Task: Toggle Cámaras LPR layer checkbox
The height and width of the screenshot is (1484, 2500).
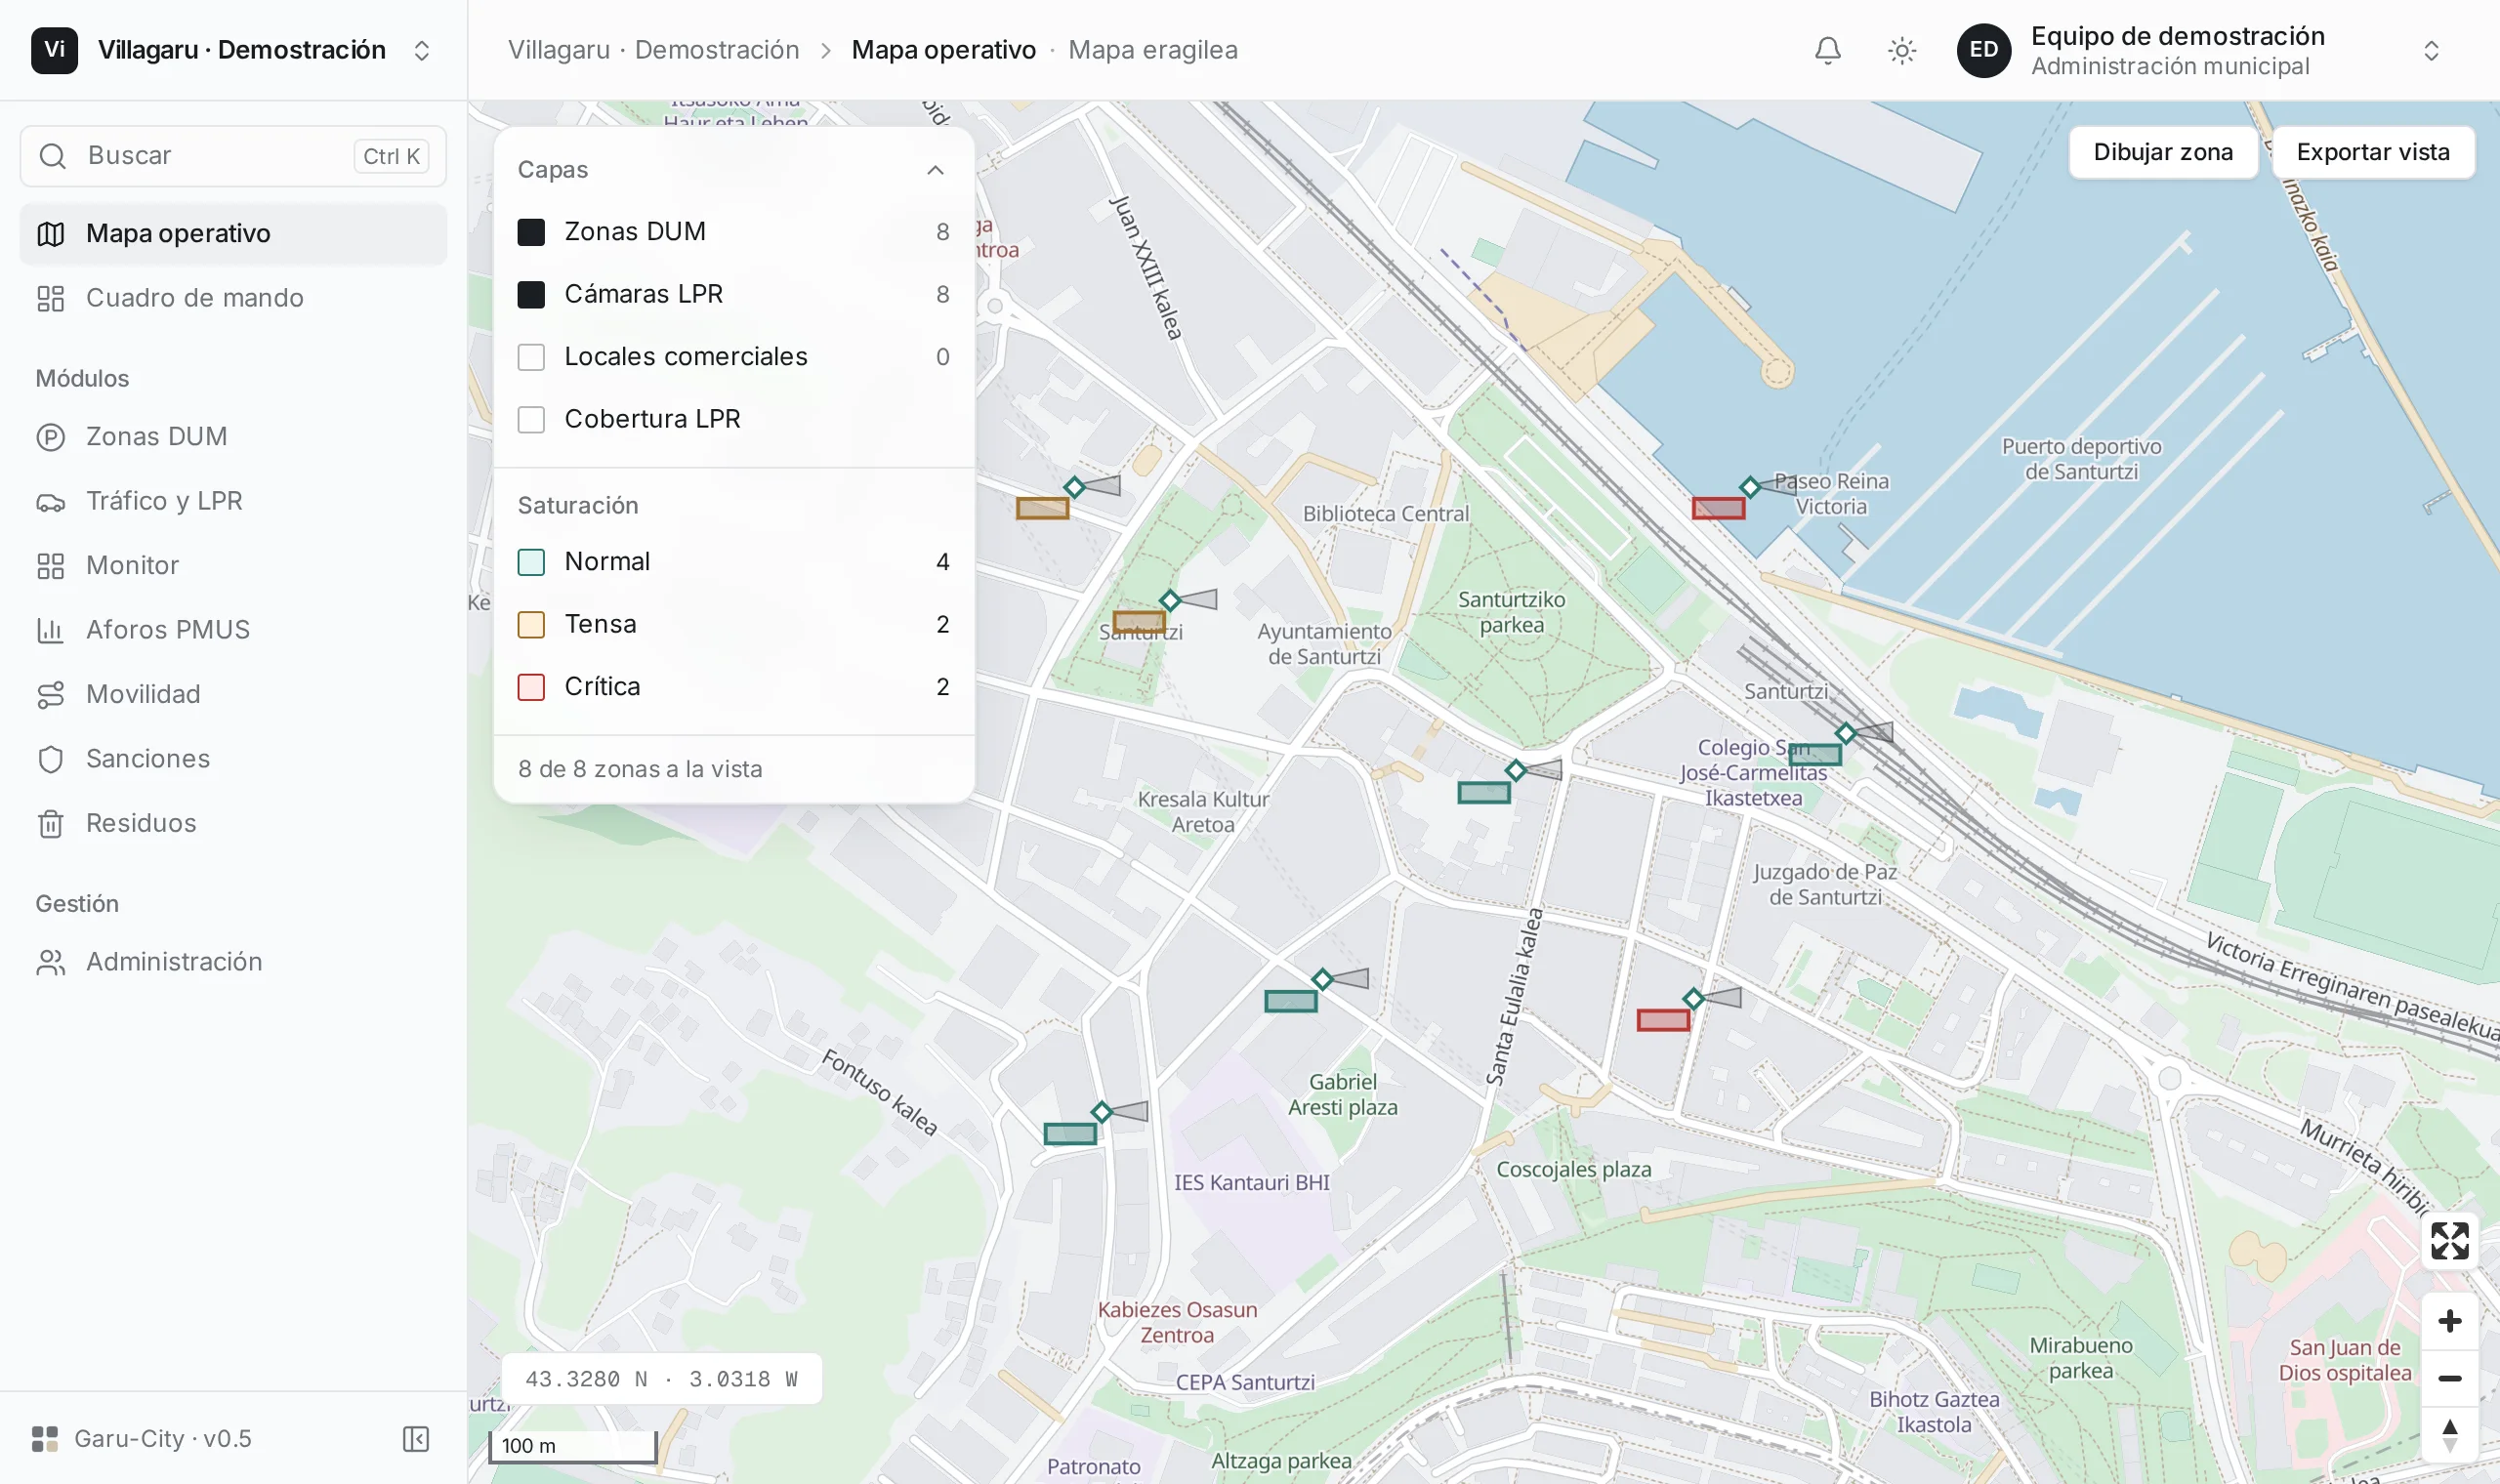Action: click(531, 294)
